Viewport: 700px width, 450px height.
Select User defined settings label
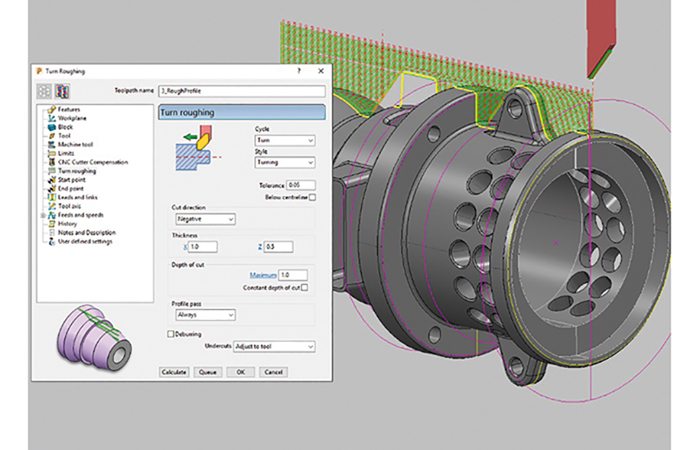(85, 242)
